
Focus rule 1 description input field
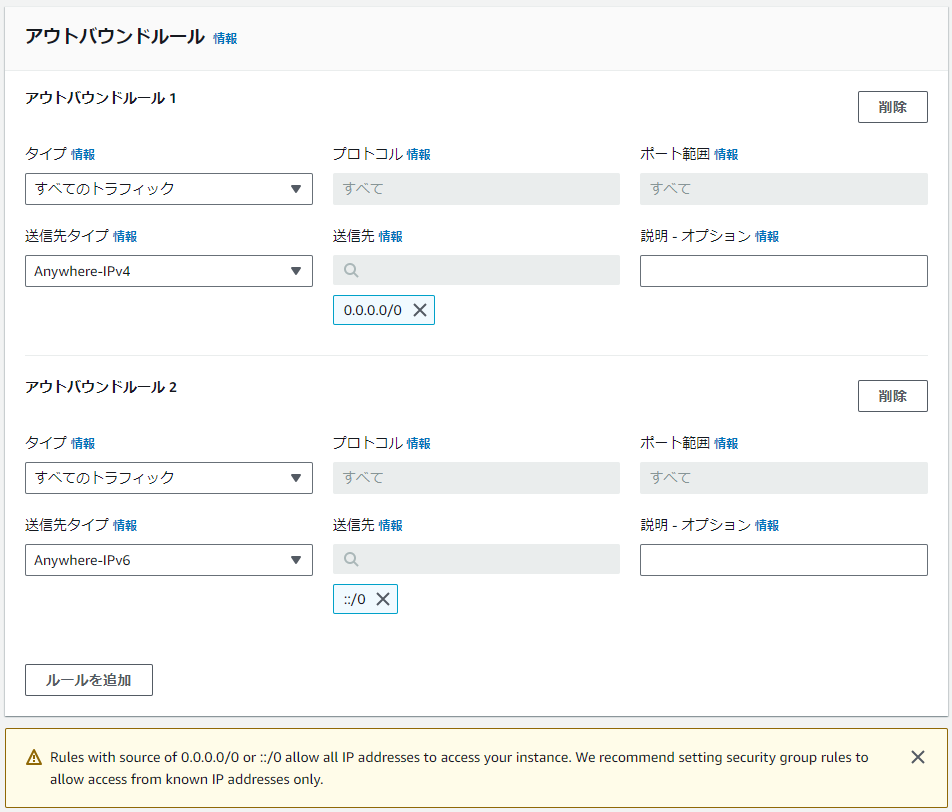coord(783,271)
